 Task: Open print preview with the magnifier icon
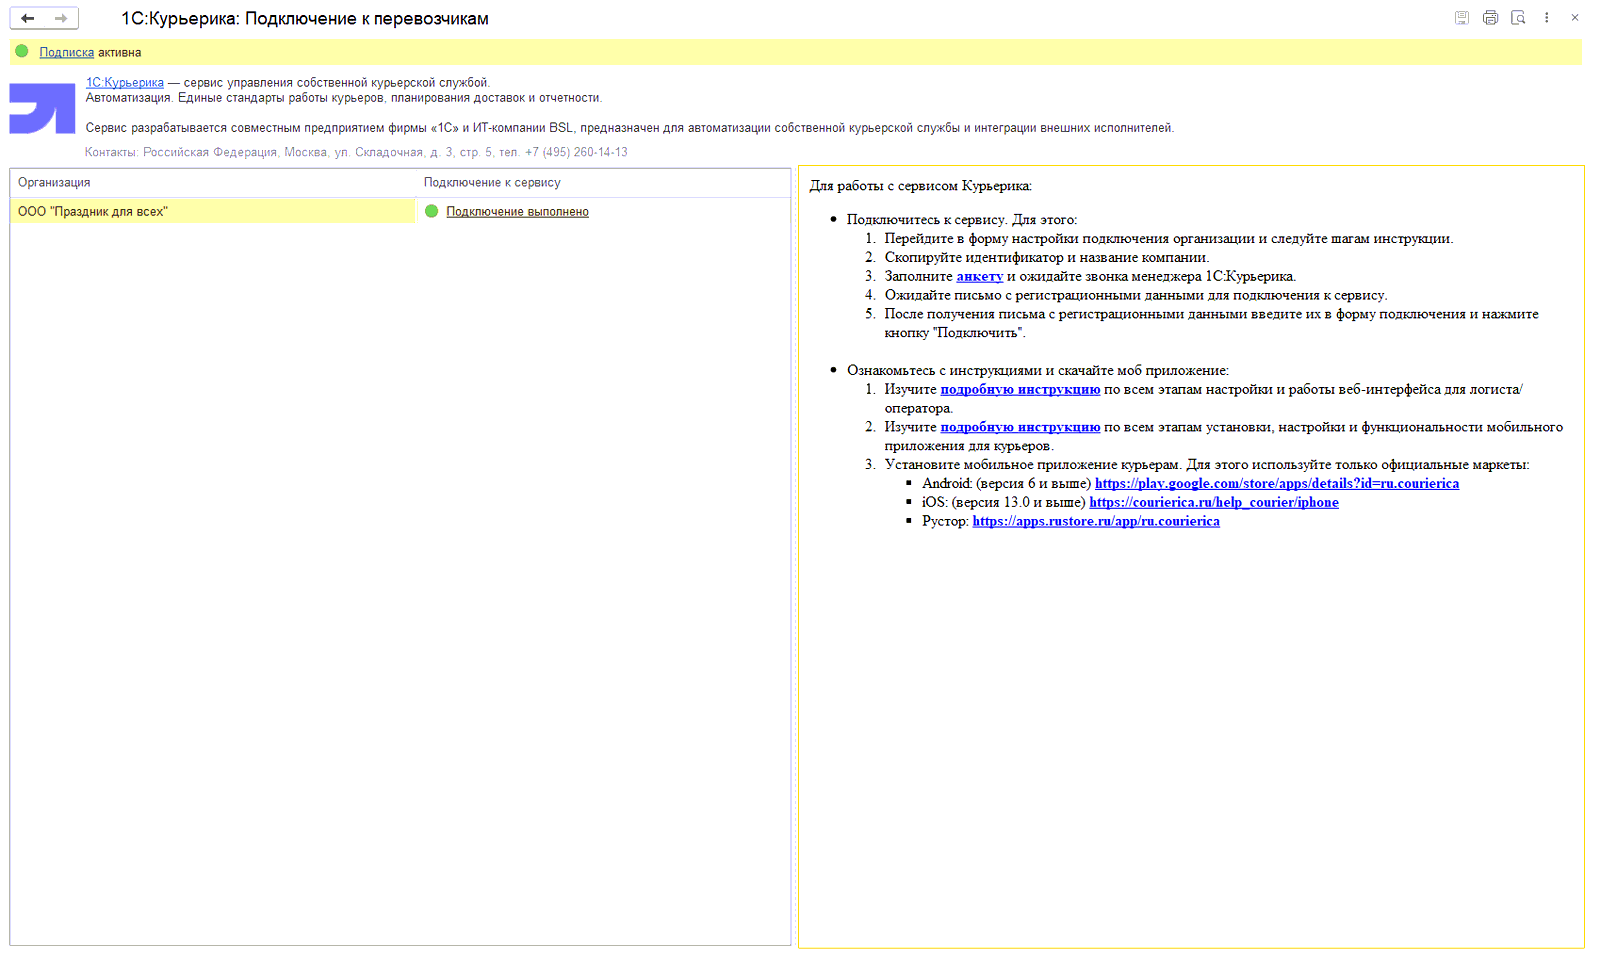coord(1518,18)
